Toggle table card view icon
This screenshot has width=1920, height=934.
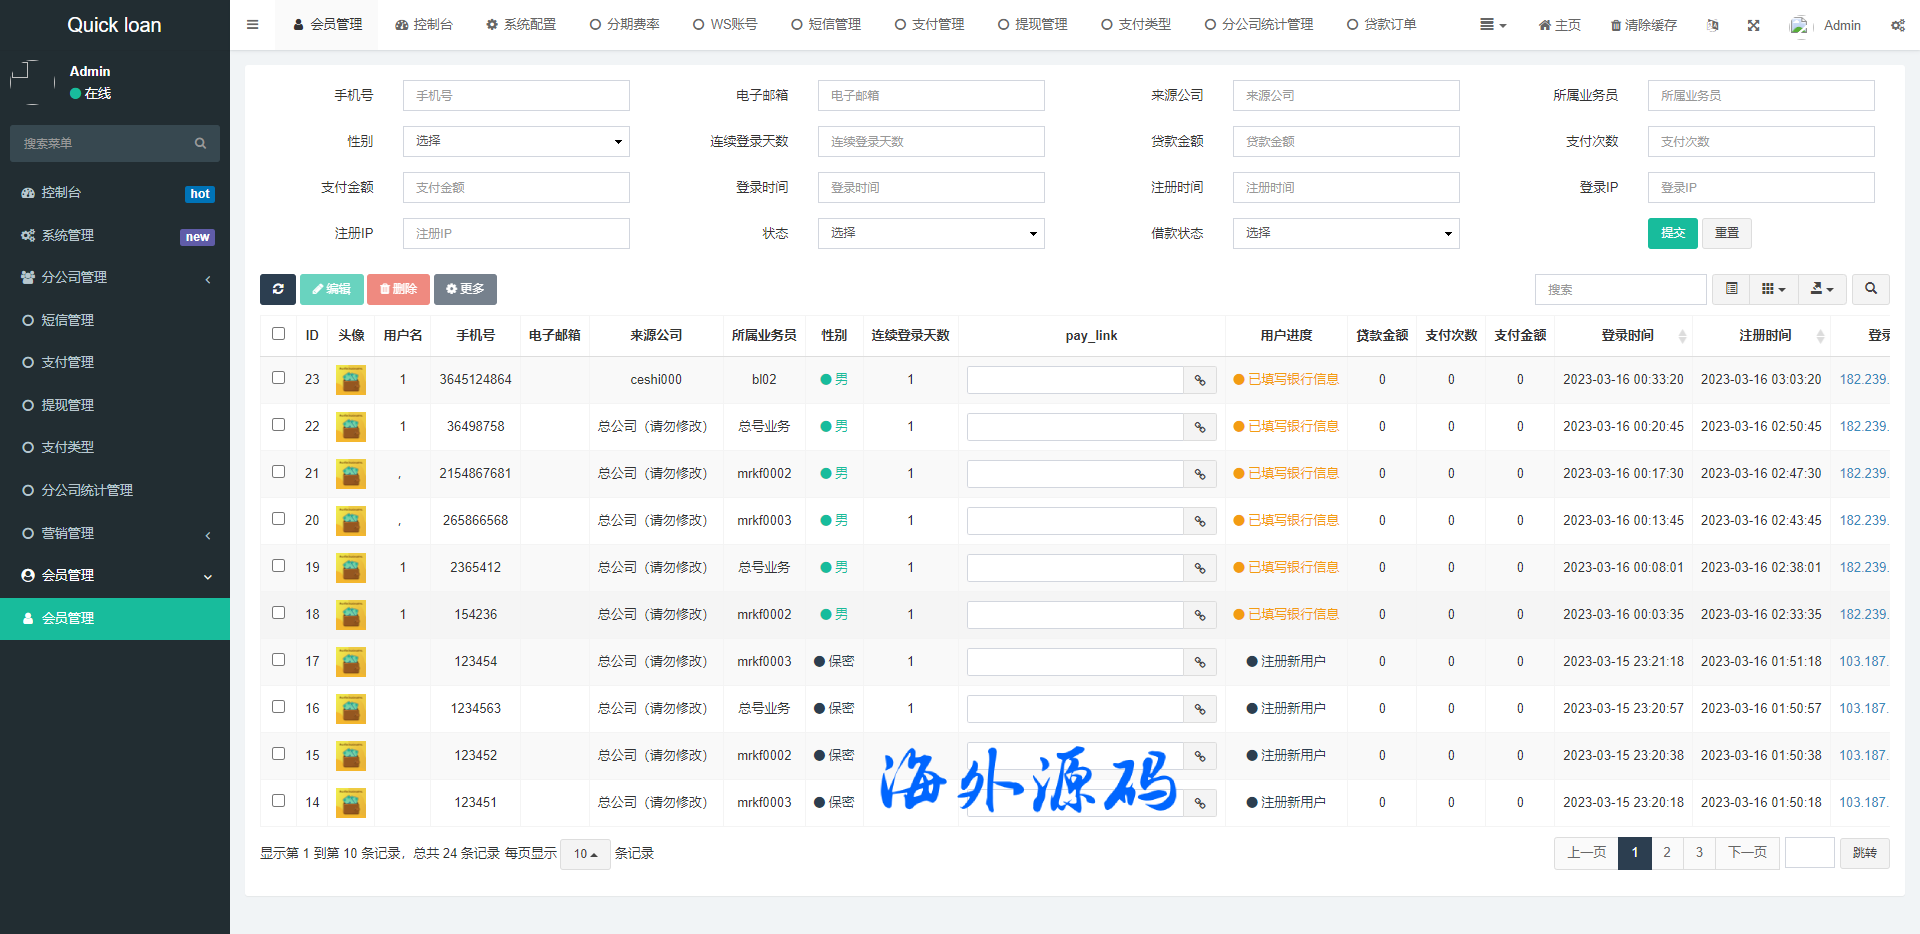pos(1731,289)
